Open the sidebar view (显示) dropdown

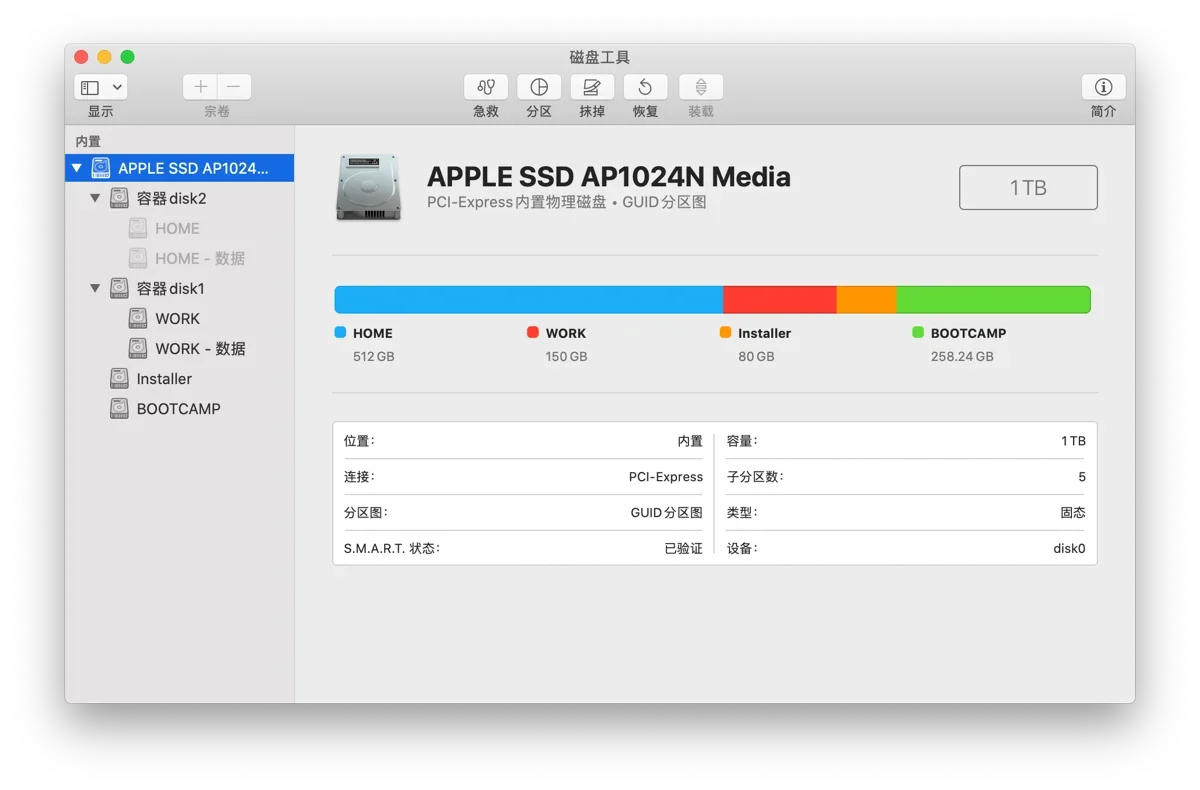pyautogui.click(x=101, y=87)
